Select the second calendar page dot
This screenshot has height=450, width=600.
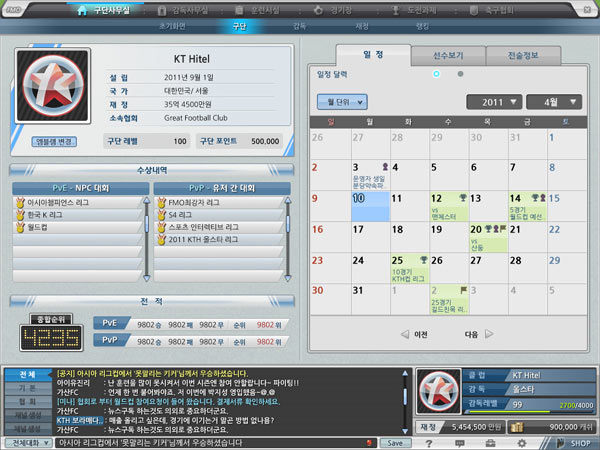tap(460, 74)
